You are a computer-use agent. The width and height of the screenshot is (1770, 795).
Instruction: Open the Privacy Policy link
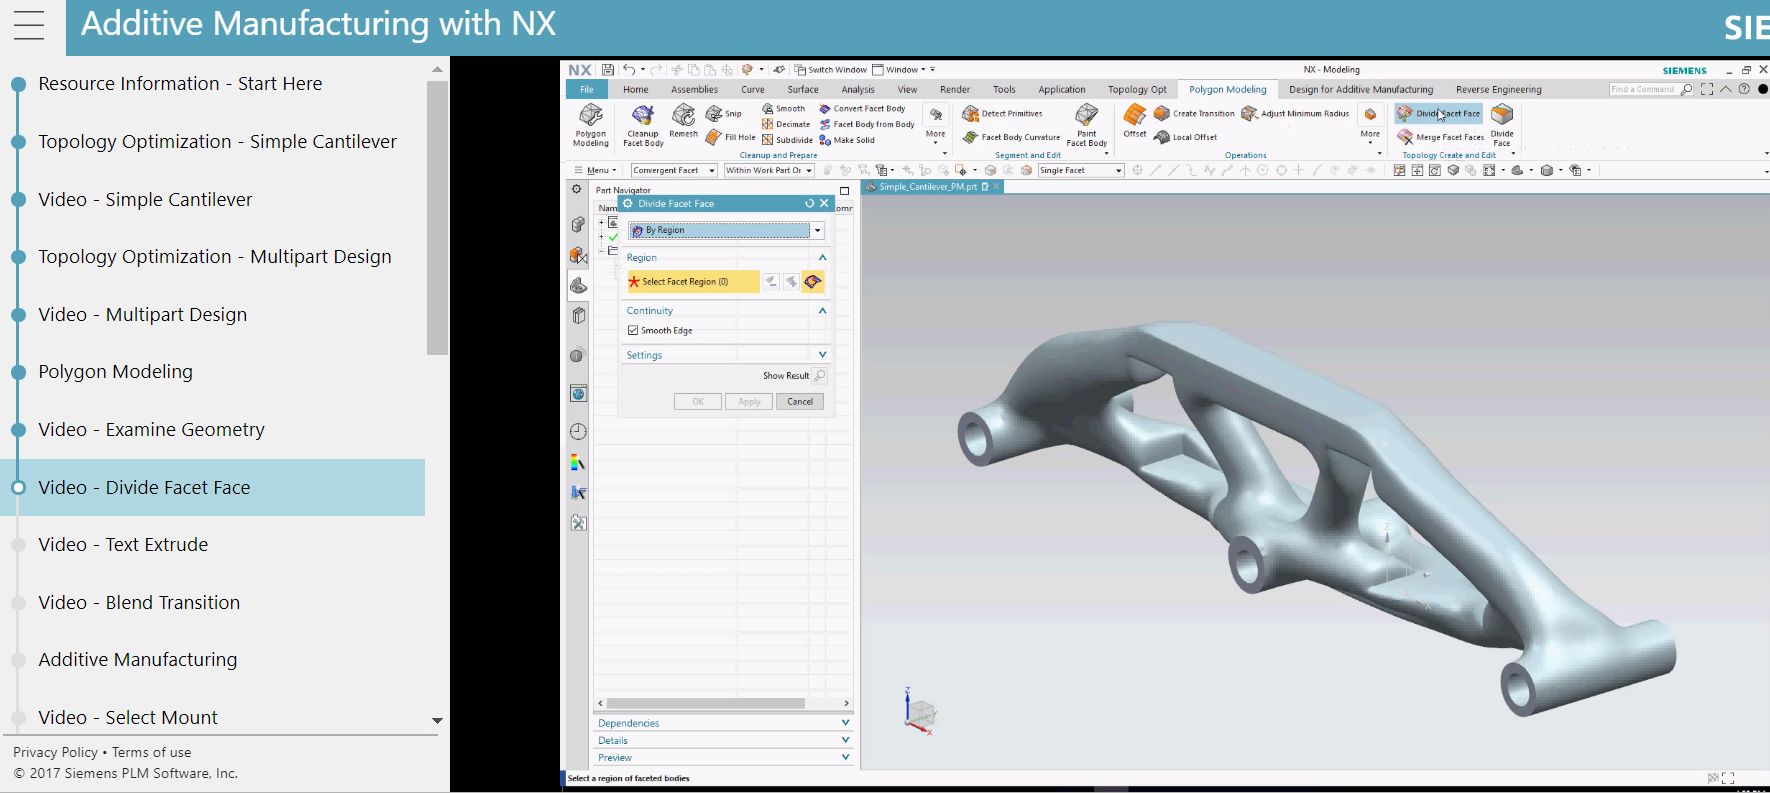[55, 752]
